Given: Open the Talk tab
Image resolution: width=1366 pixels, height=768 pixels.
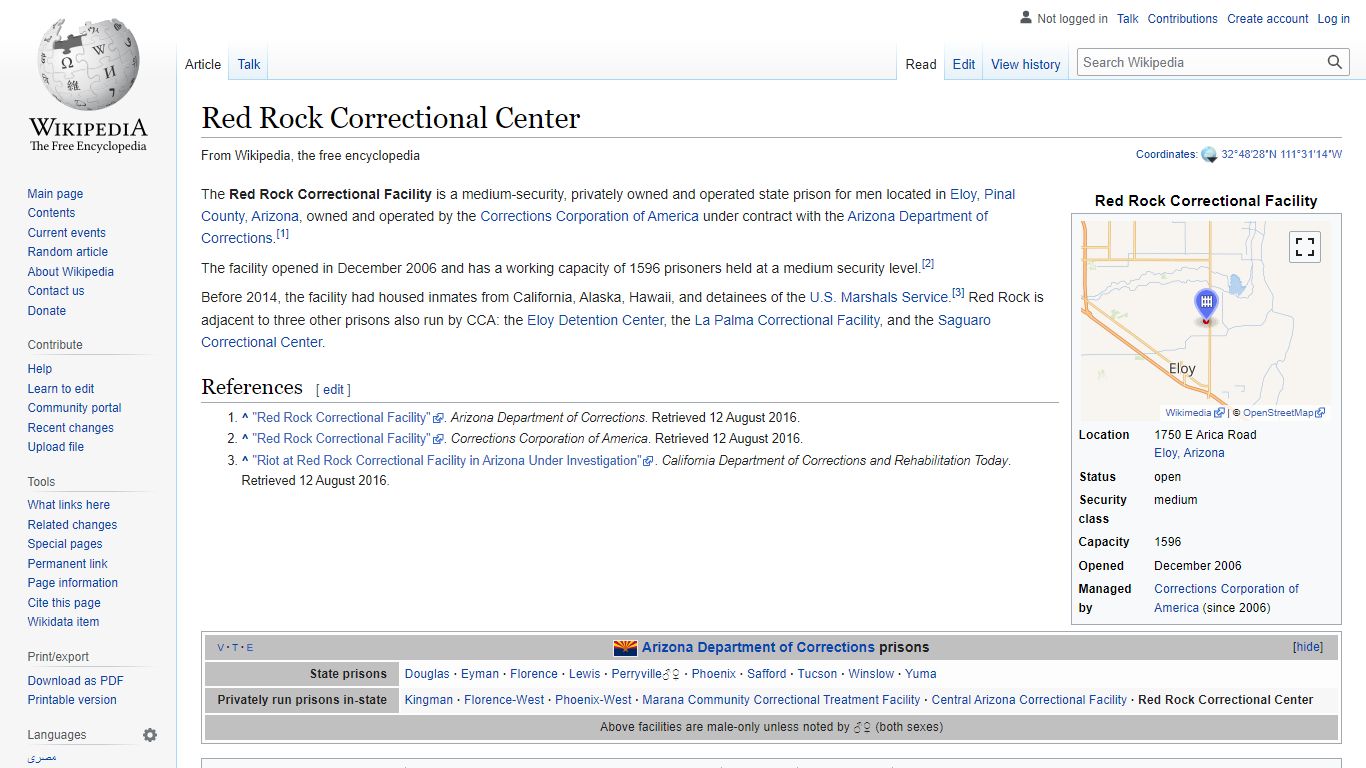Looking at the screenshot, I should [249, 64].
